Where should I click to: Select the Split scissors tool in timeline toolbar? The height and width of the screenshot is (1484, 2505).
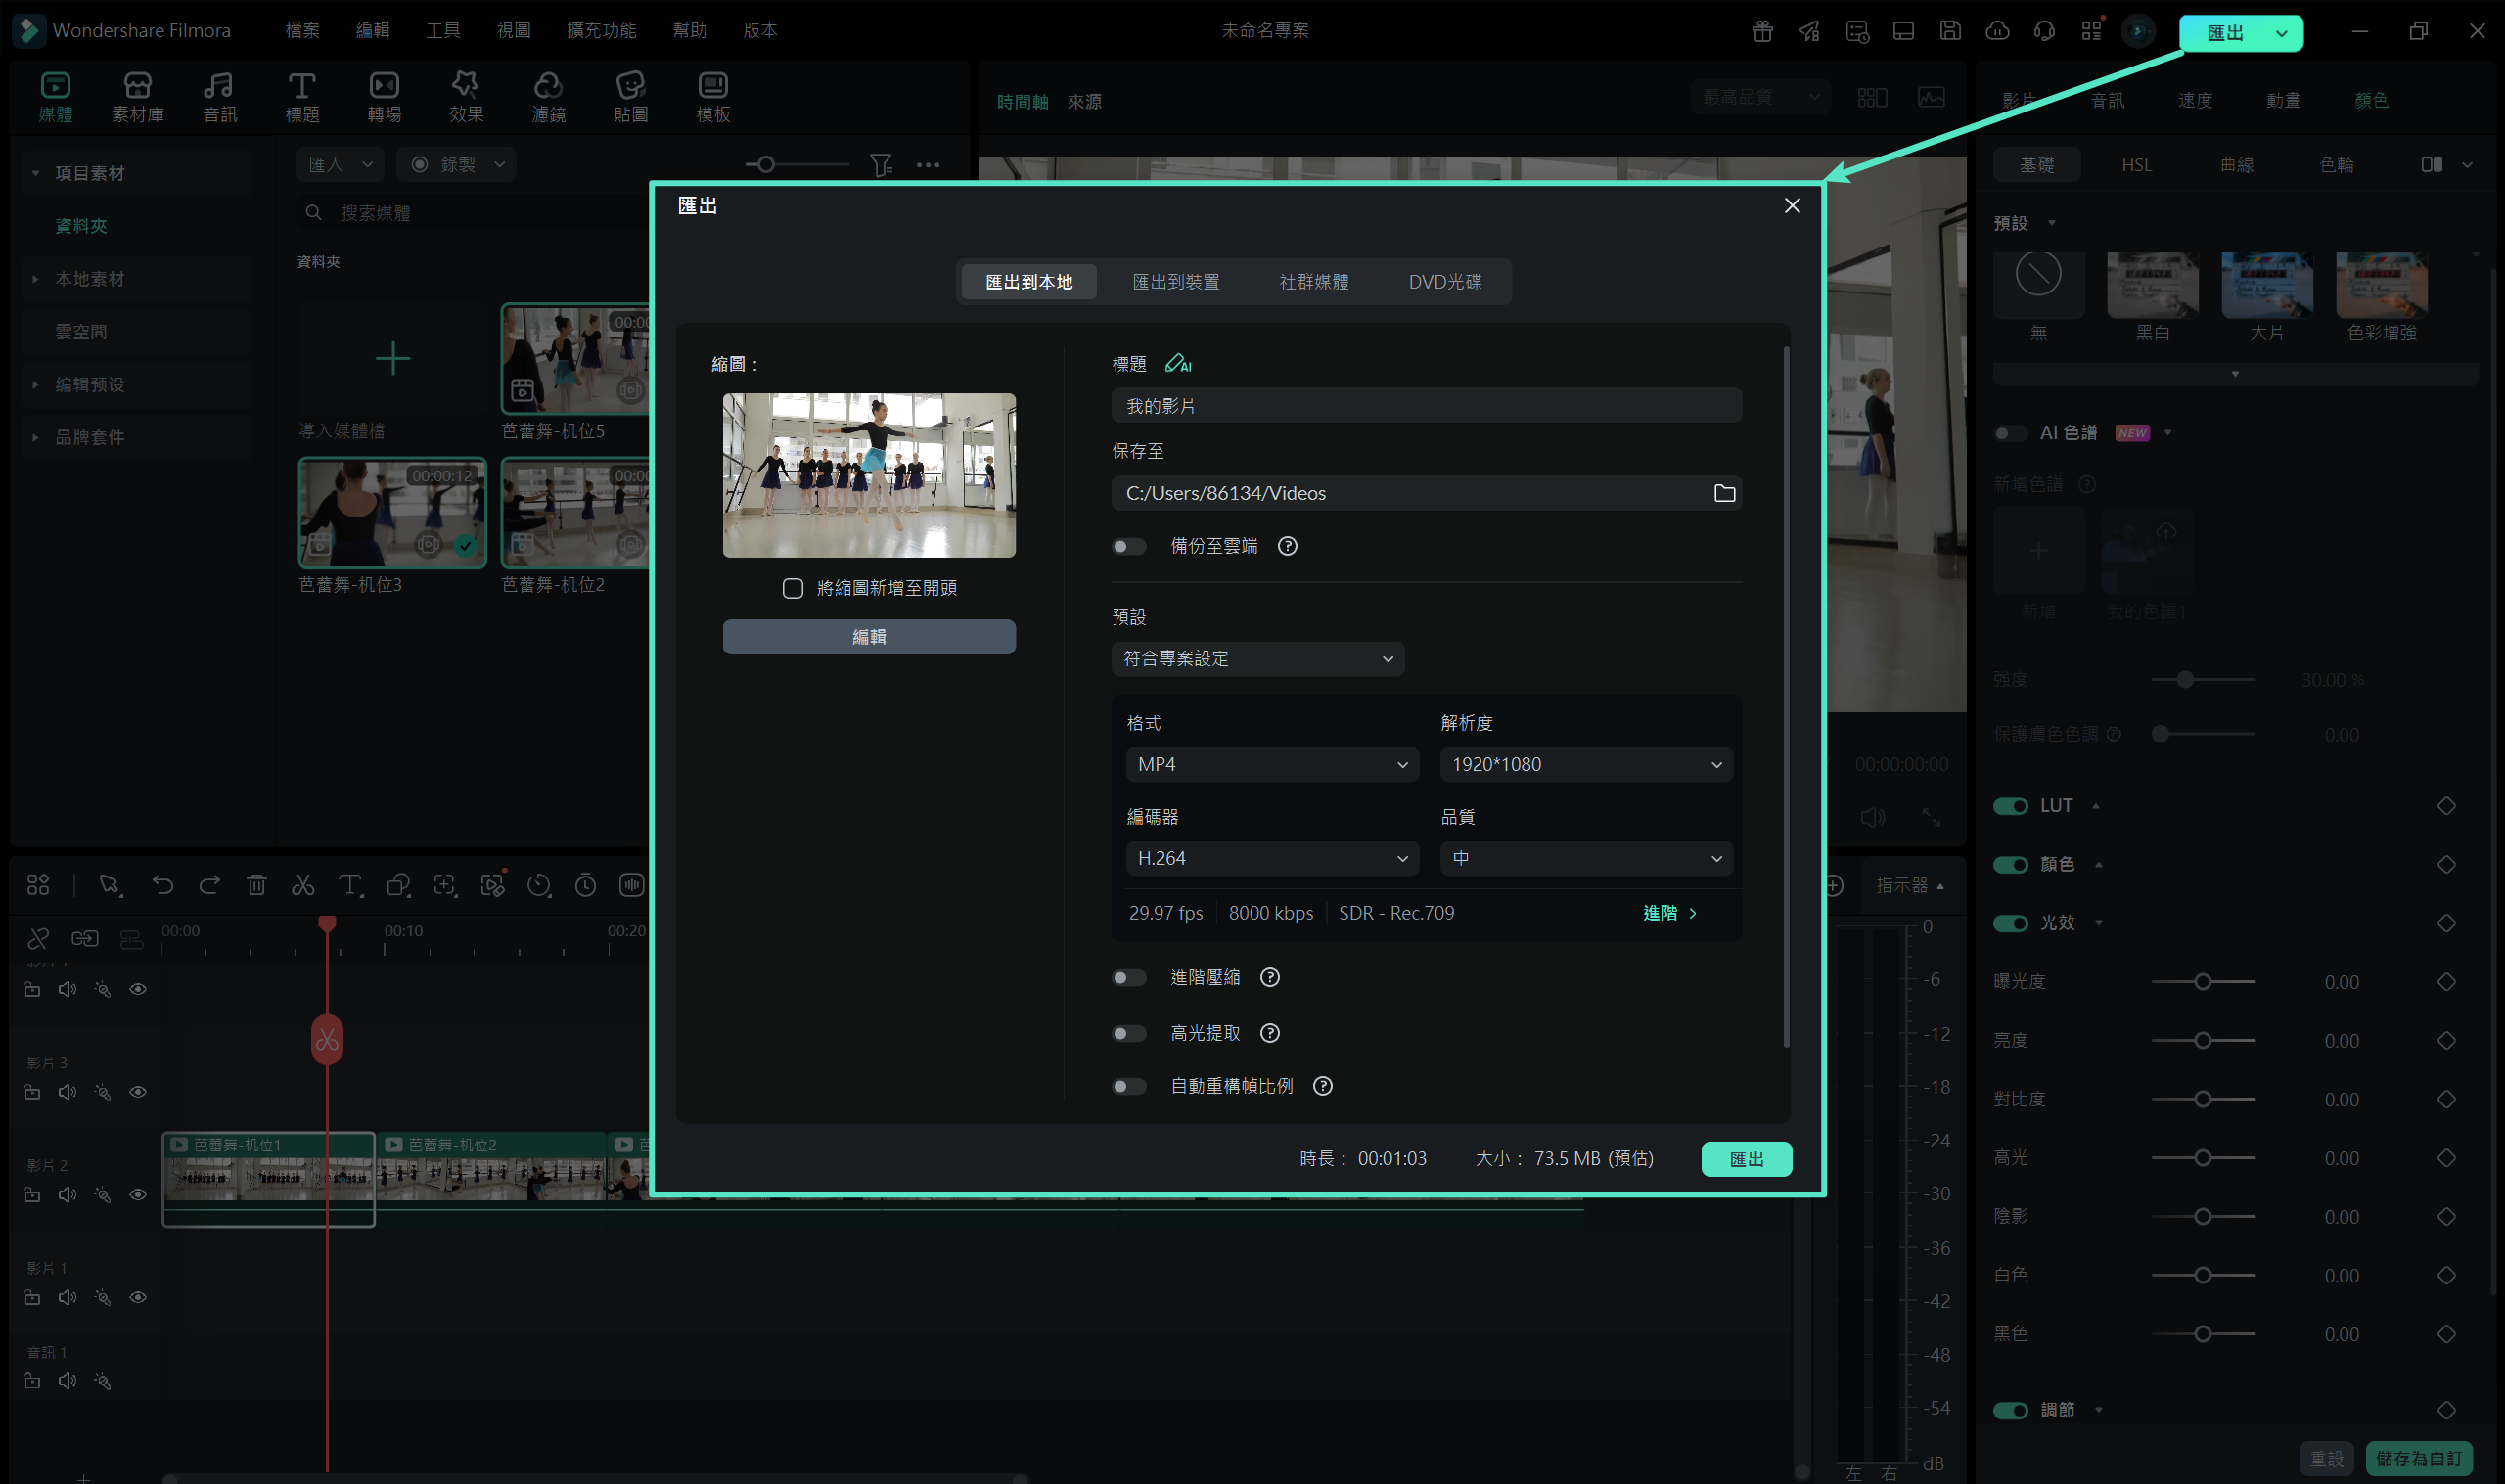coord(303,885)
